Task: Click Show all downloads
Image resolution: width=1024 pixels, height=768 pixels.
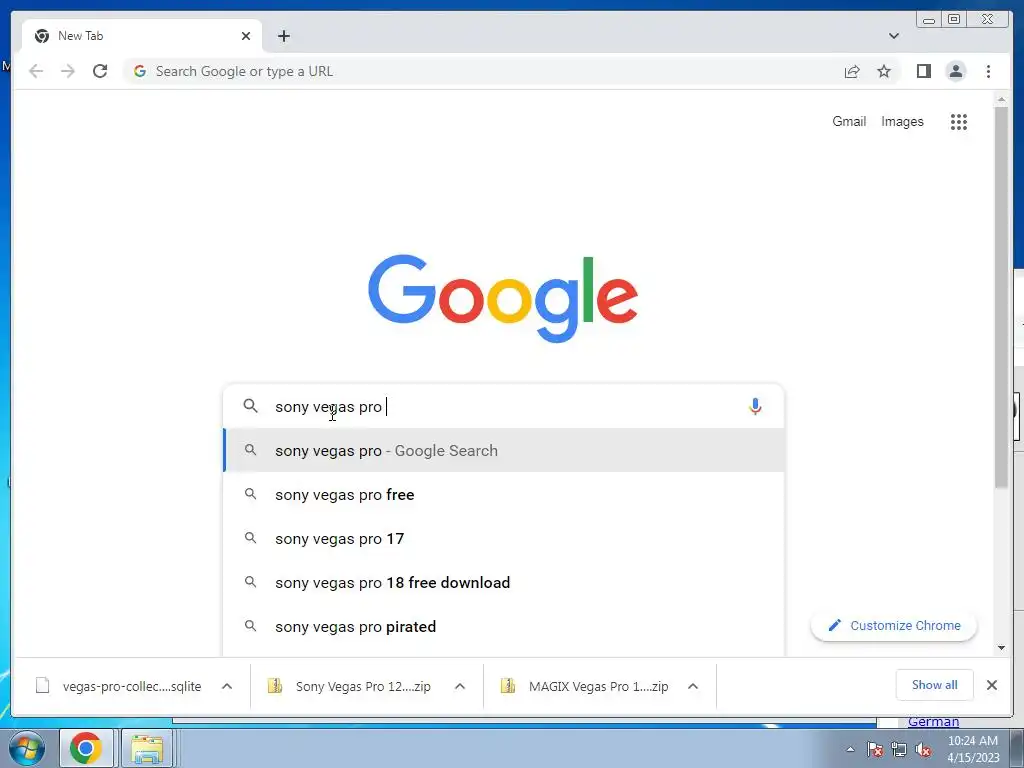Action: [935, 685]
